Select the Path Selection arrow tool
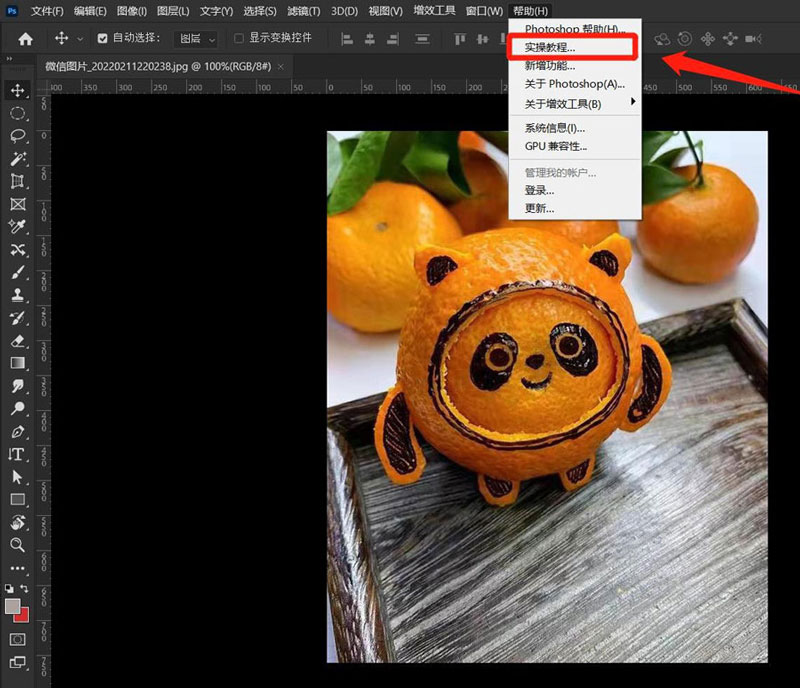 tap(17, 477)
